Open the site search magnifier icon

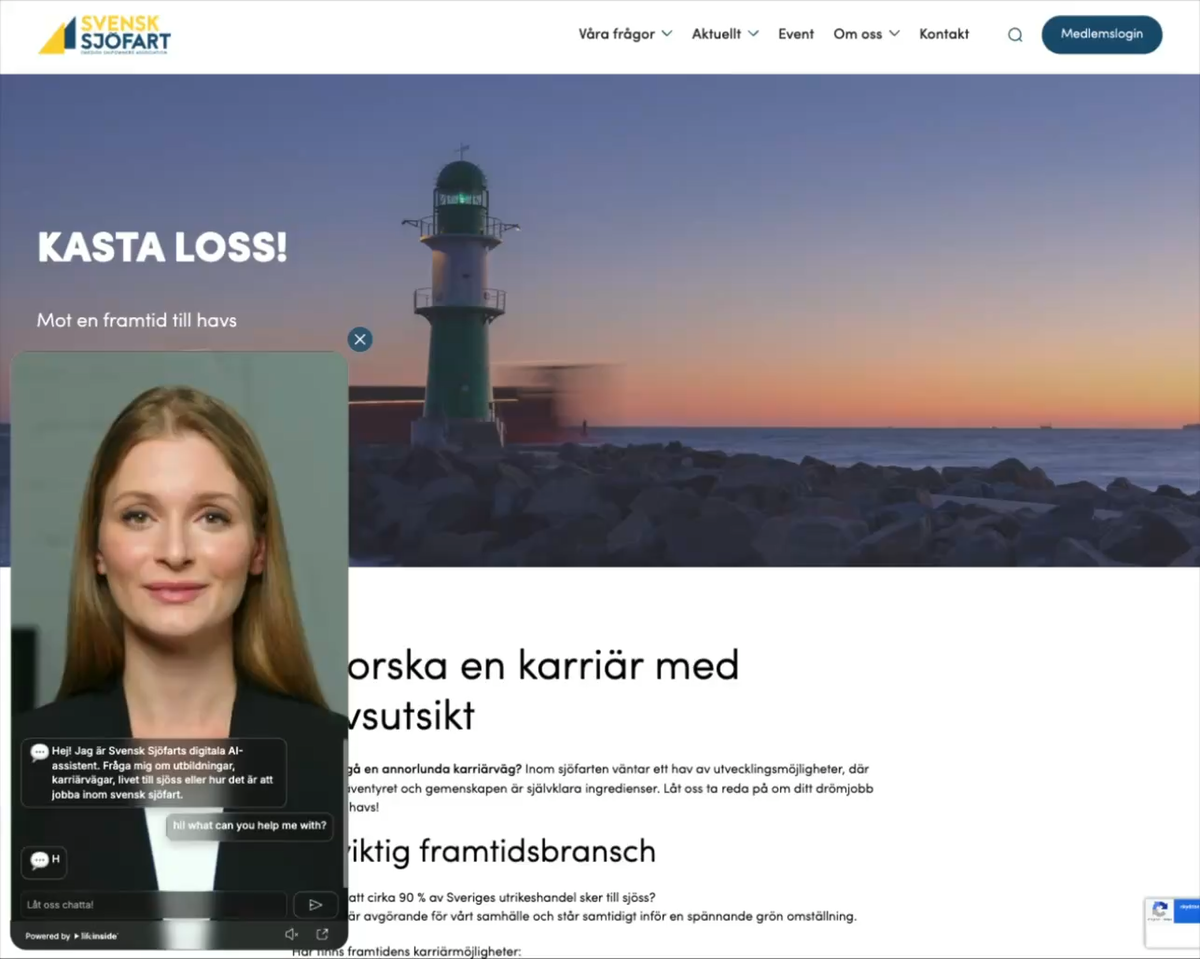(x=1014, y=33)
